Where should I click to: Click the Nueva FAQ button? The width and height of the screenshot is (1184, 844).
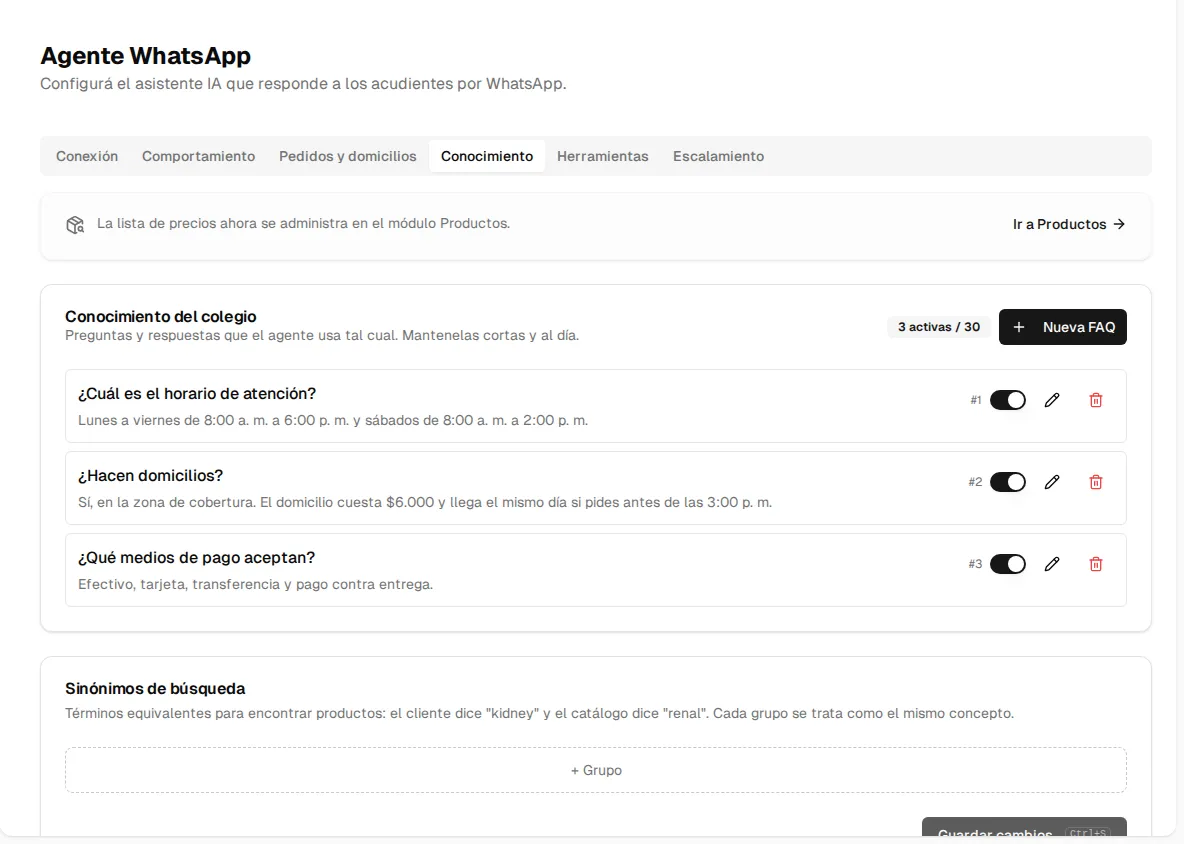tap(1062, 327)
